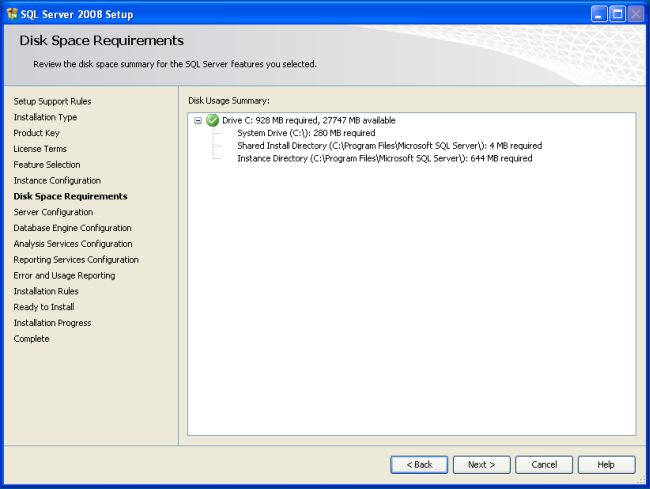Minimize the setup window

point(598,15)
